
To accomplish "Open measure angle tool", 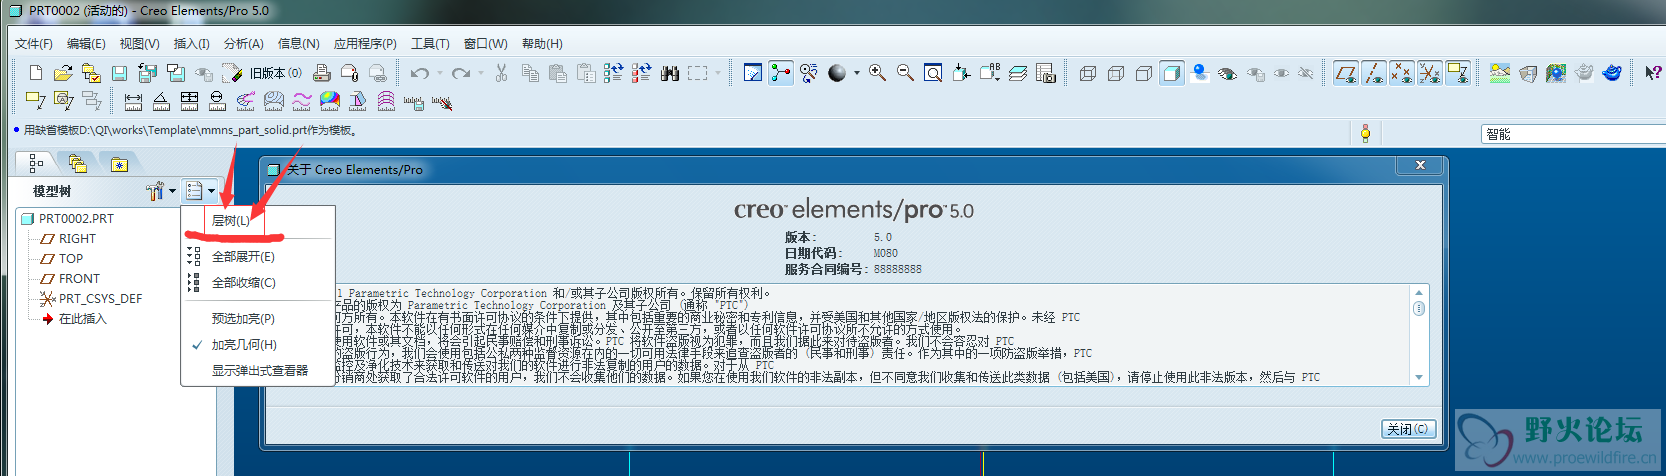I will 161,100.
